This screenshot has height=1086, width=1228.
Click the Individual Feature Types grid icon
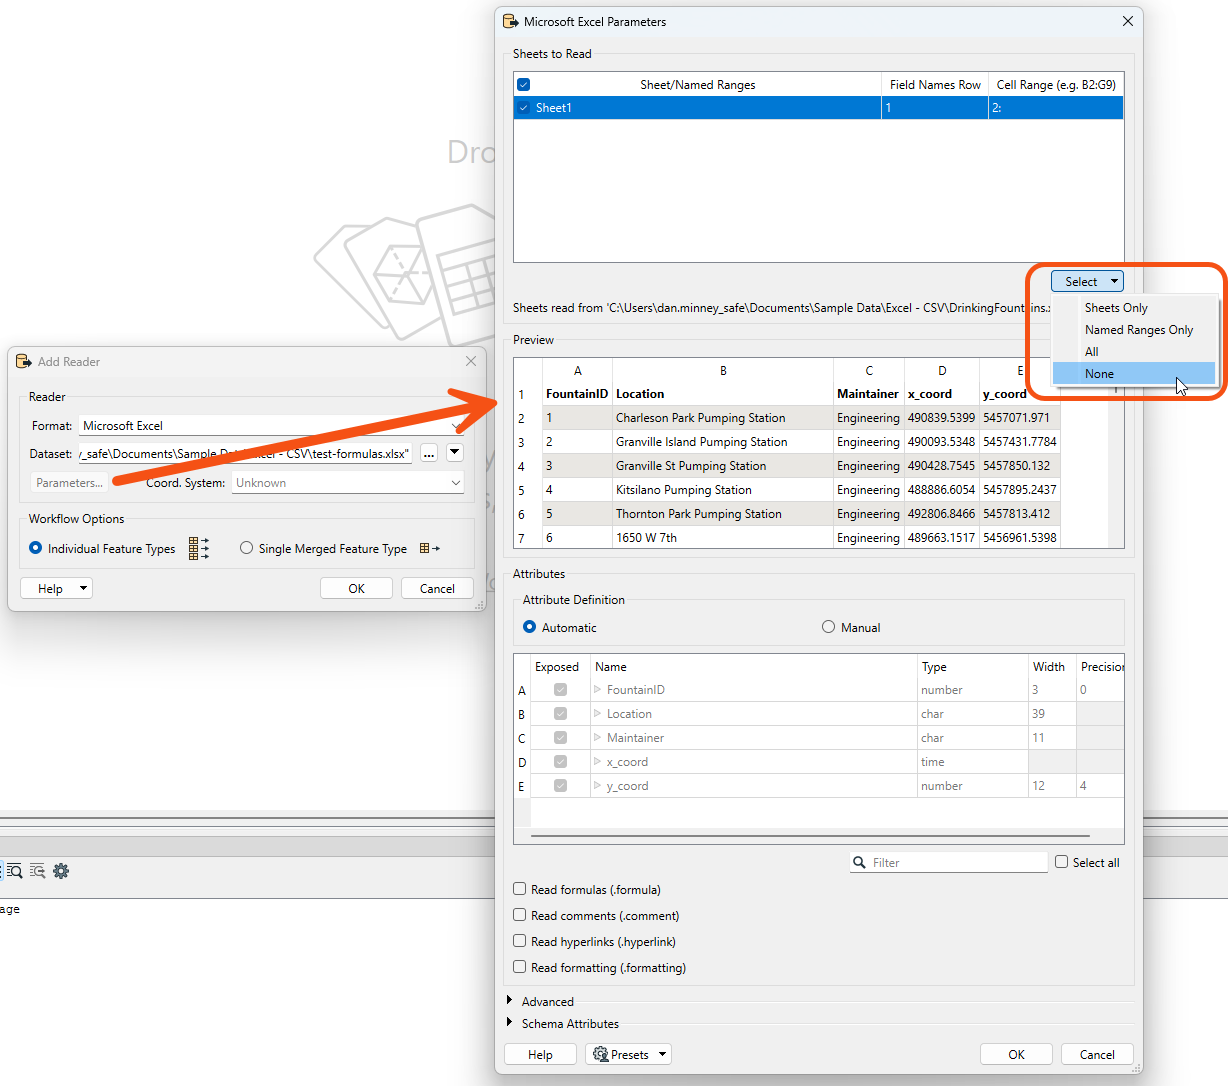coord(198,548)
